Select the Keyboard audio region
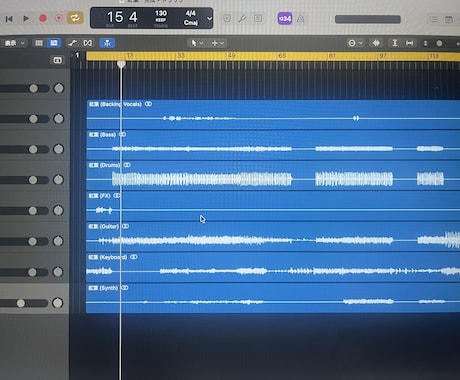The width and height of the screenshot is (460, 380). coord(273,268)
